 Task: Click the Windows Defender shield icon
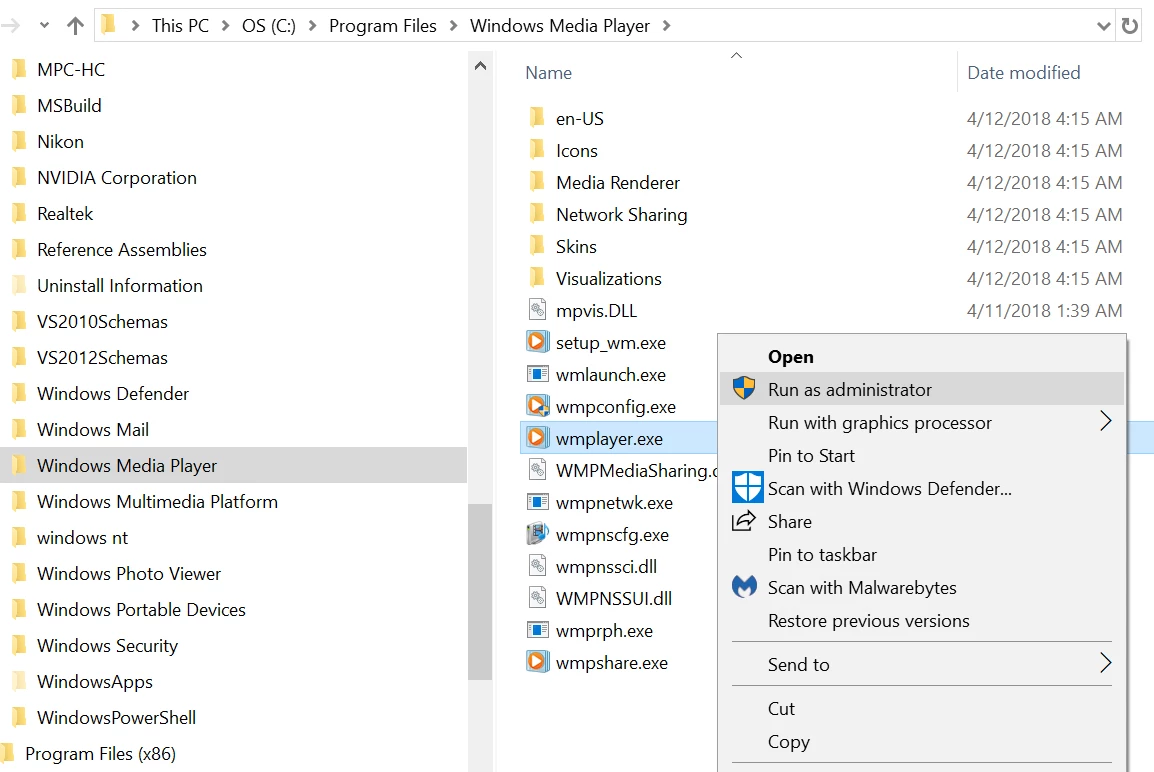[747, 488]
